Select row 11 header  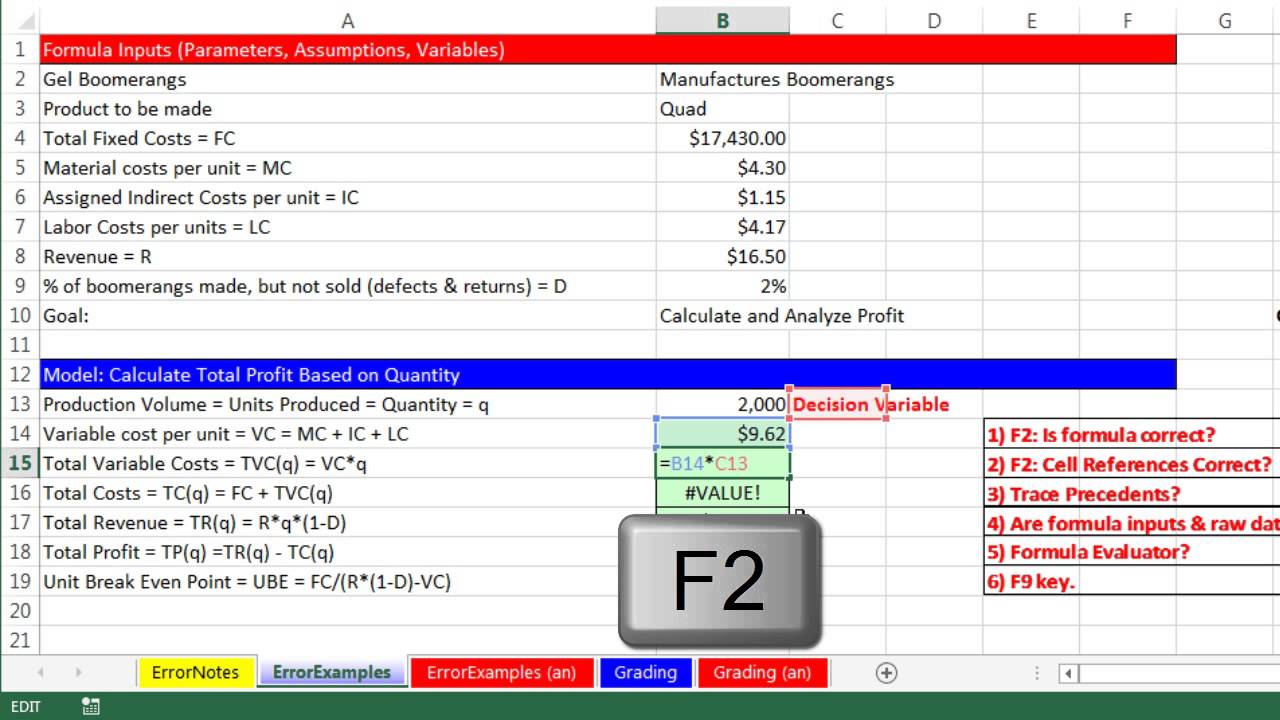point(20,345)
